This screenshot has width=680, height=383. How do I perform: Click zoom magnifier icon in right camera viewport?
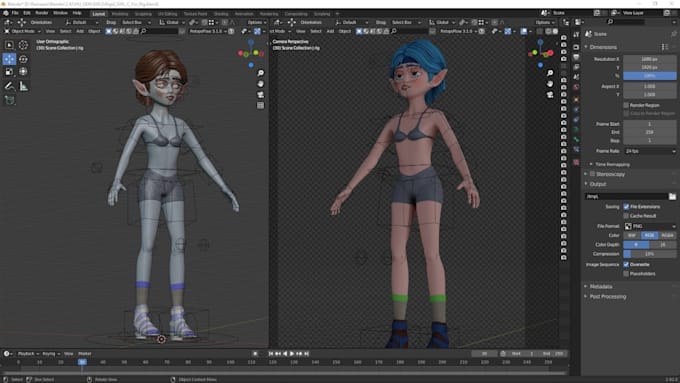[x=550, y=73]
